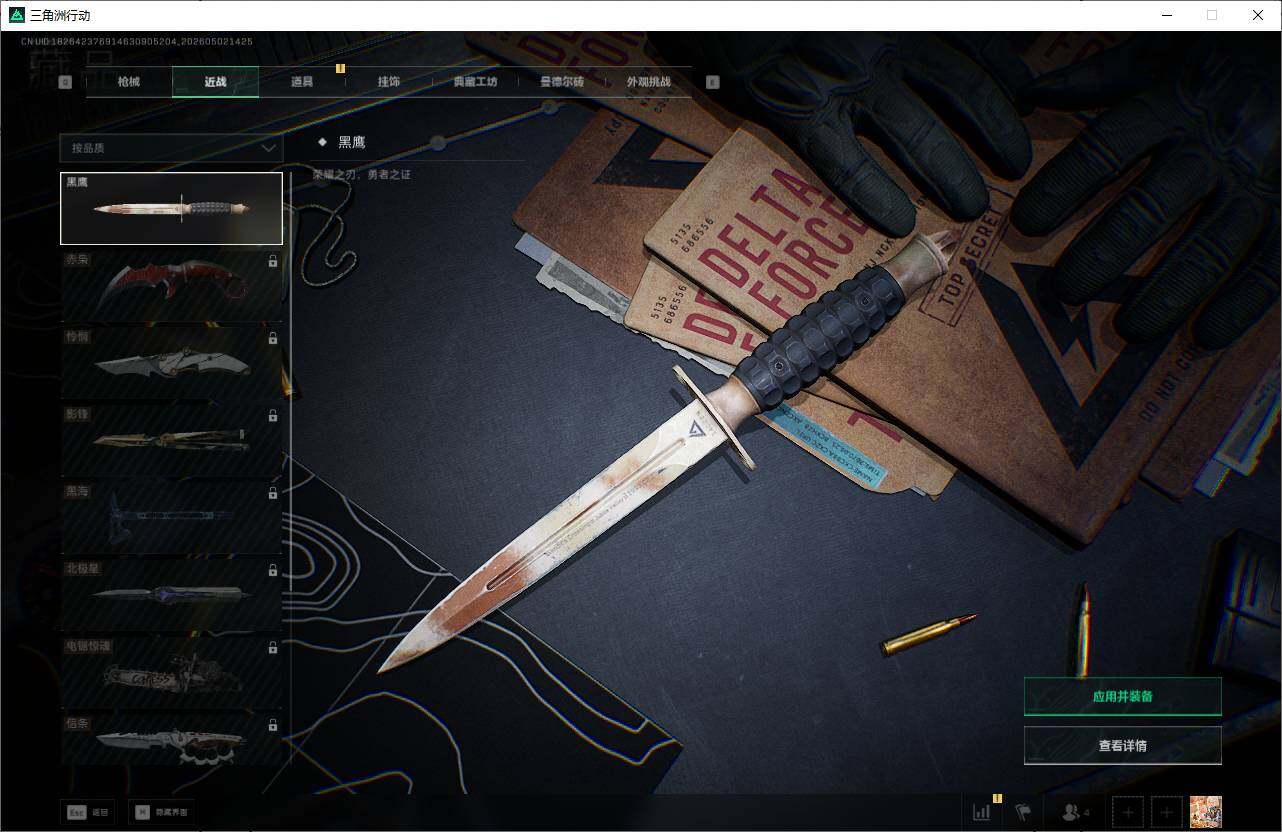1282x832 pixels.
Task: Click the 应用并装备 button
Action: tap(1122, 696)
